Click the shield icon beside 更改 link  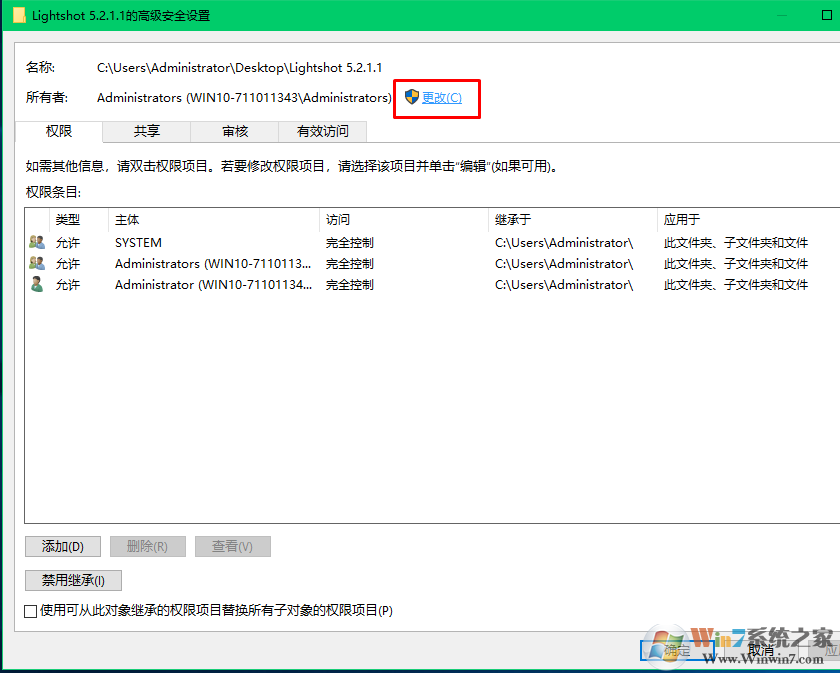pos(410,97)
